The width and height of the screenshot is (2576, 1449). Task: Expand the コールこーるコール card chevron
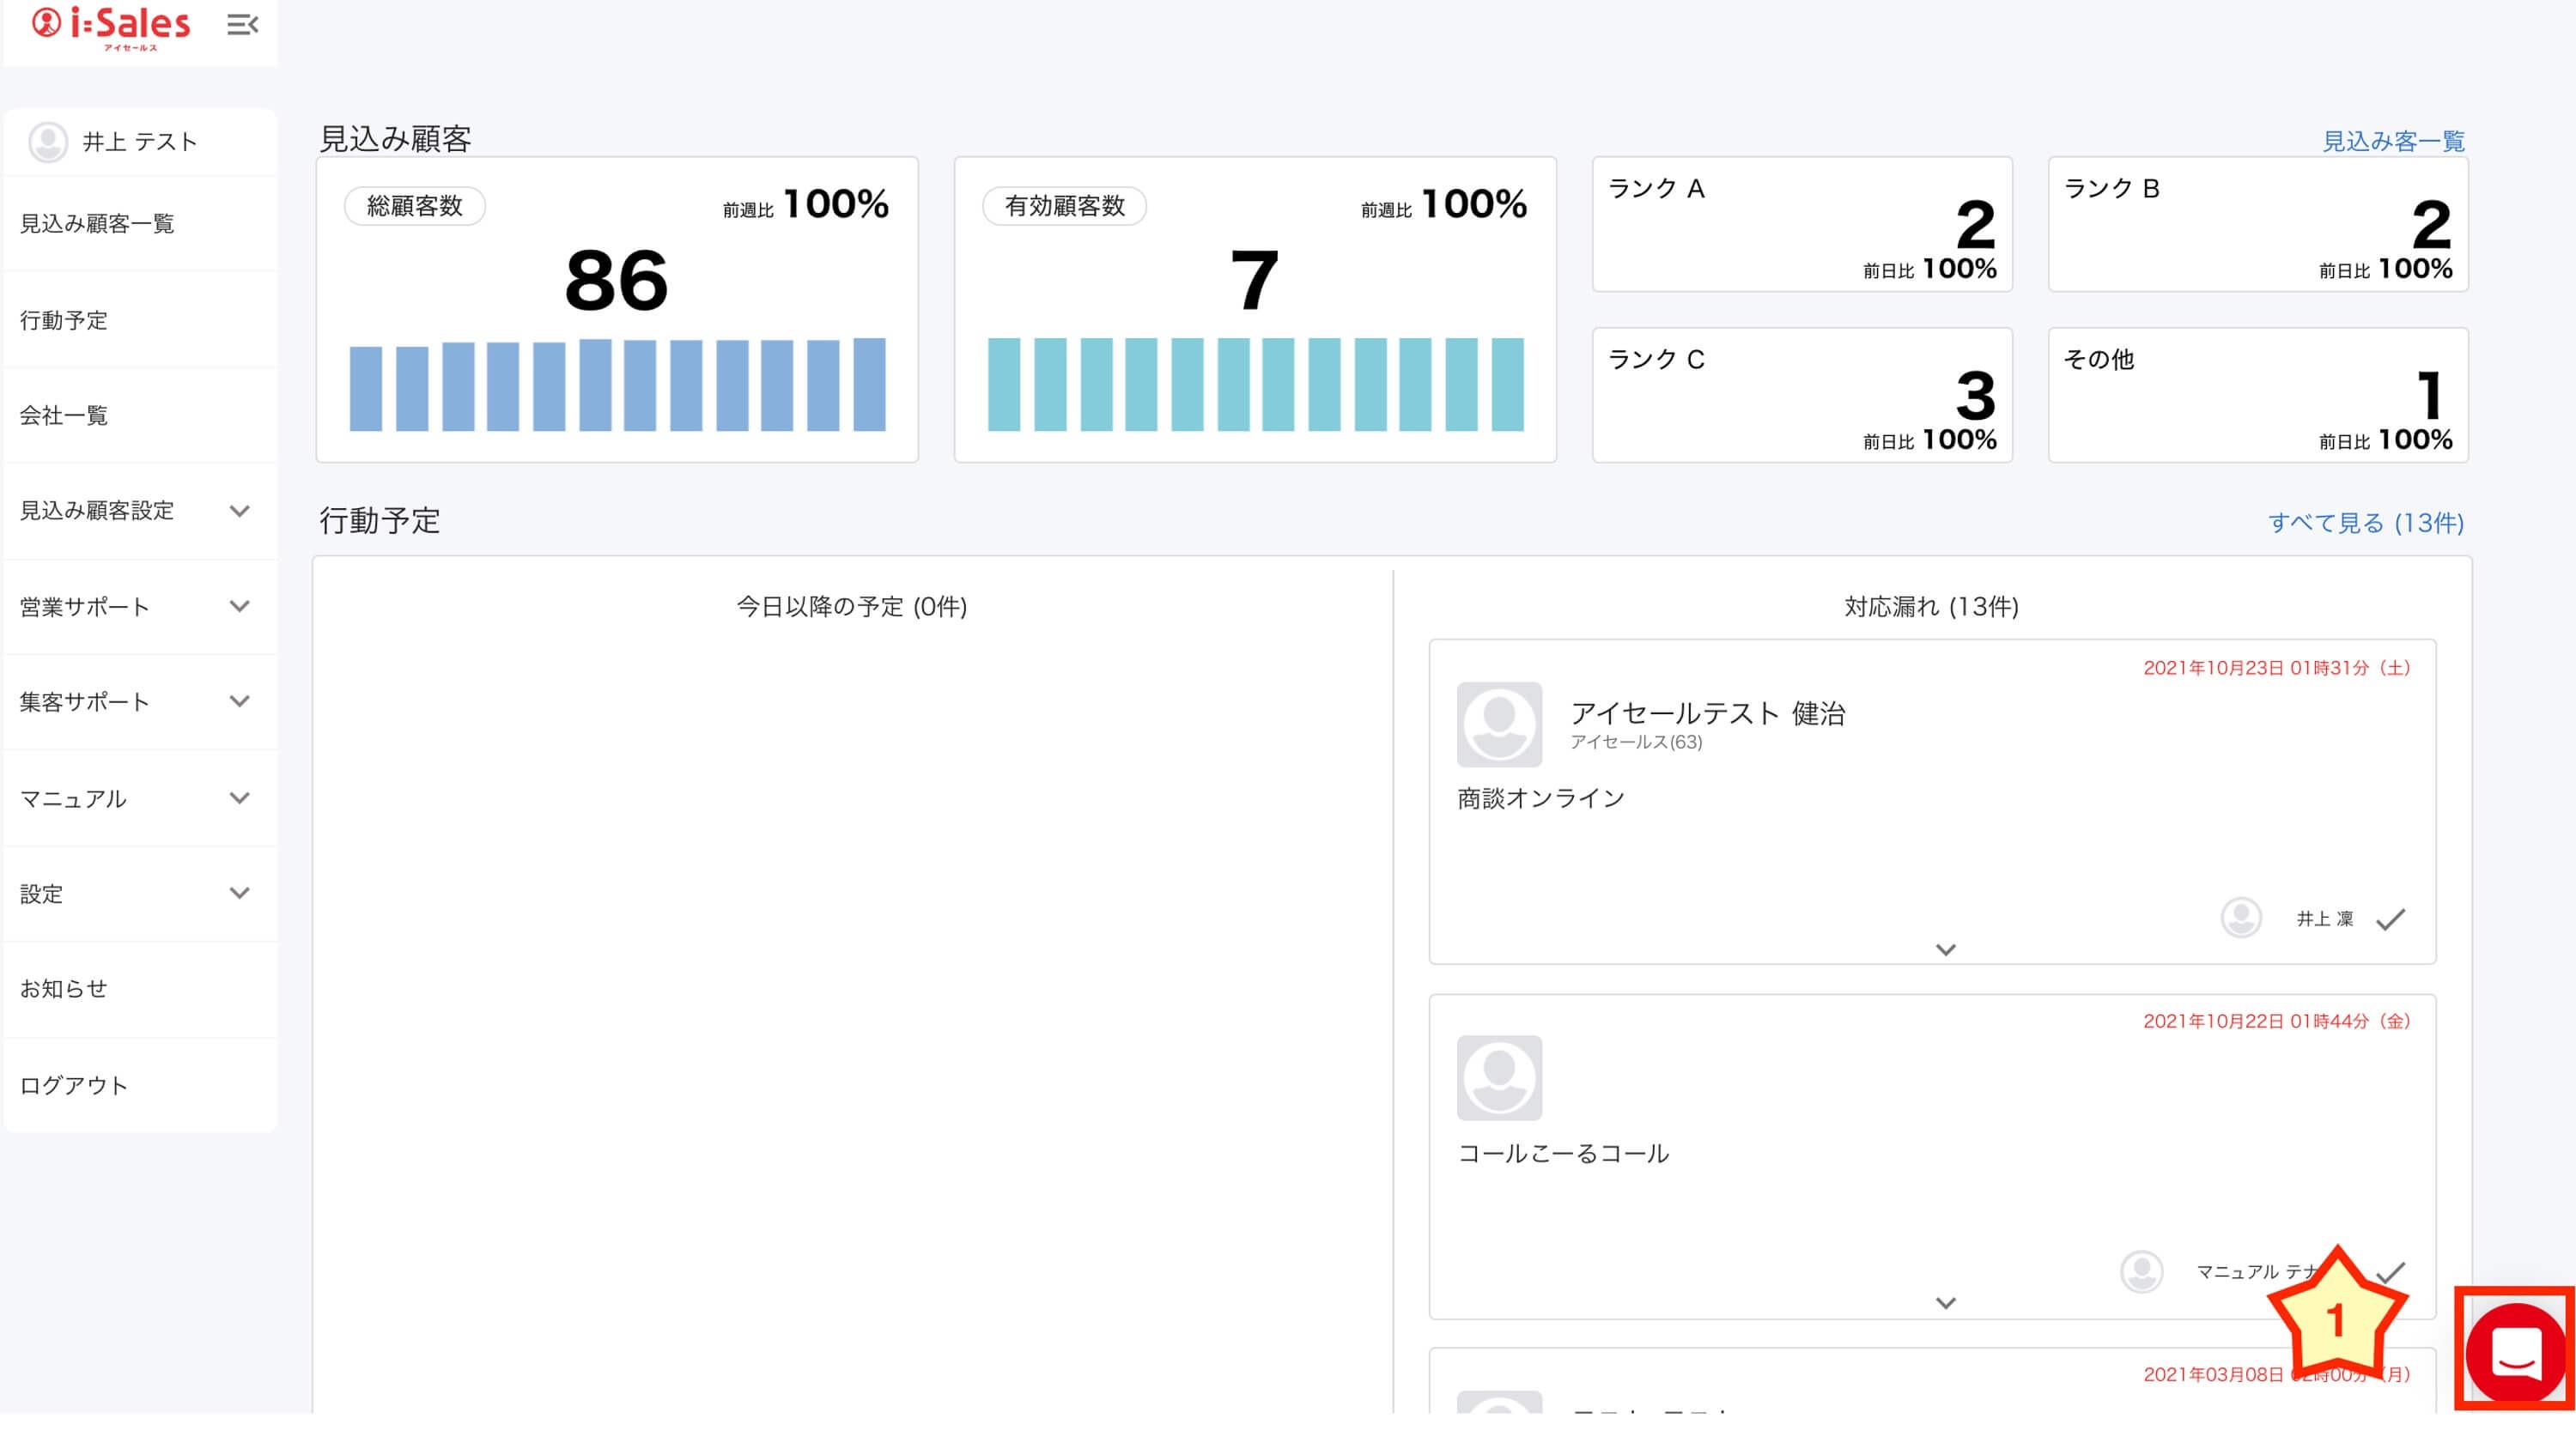1944,1302
